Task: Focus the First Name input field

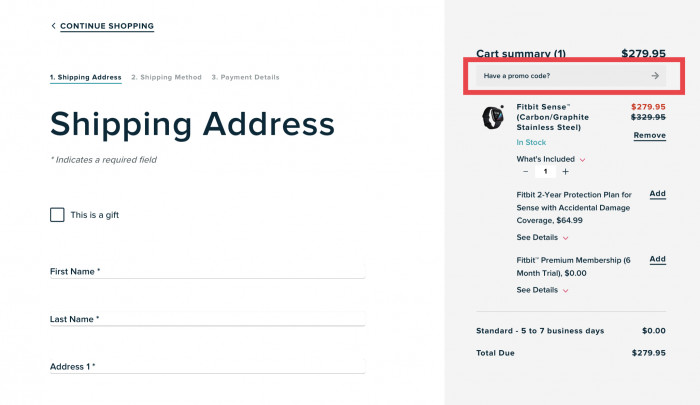Action: pos(207,271)
